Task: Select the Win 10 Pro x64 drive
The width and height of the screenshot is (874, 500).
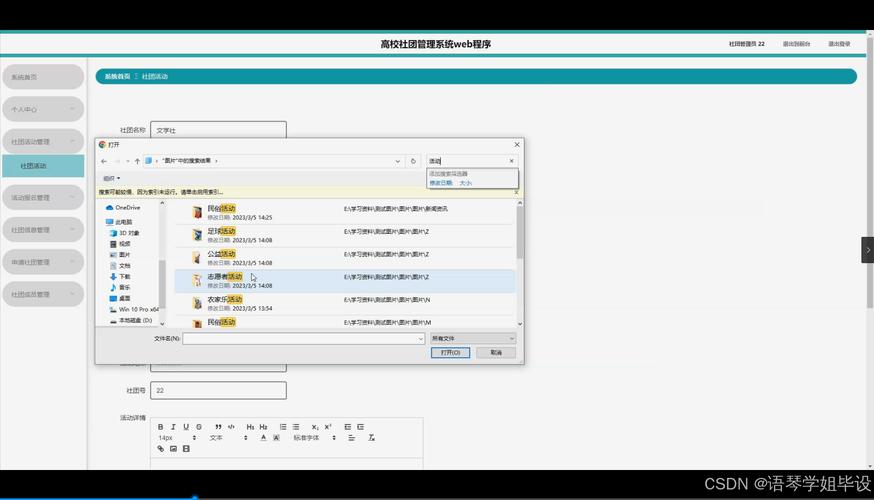Action: (134, 309)
